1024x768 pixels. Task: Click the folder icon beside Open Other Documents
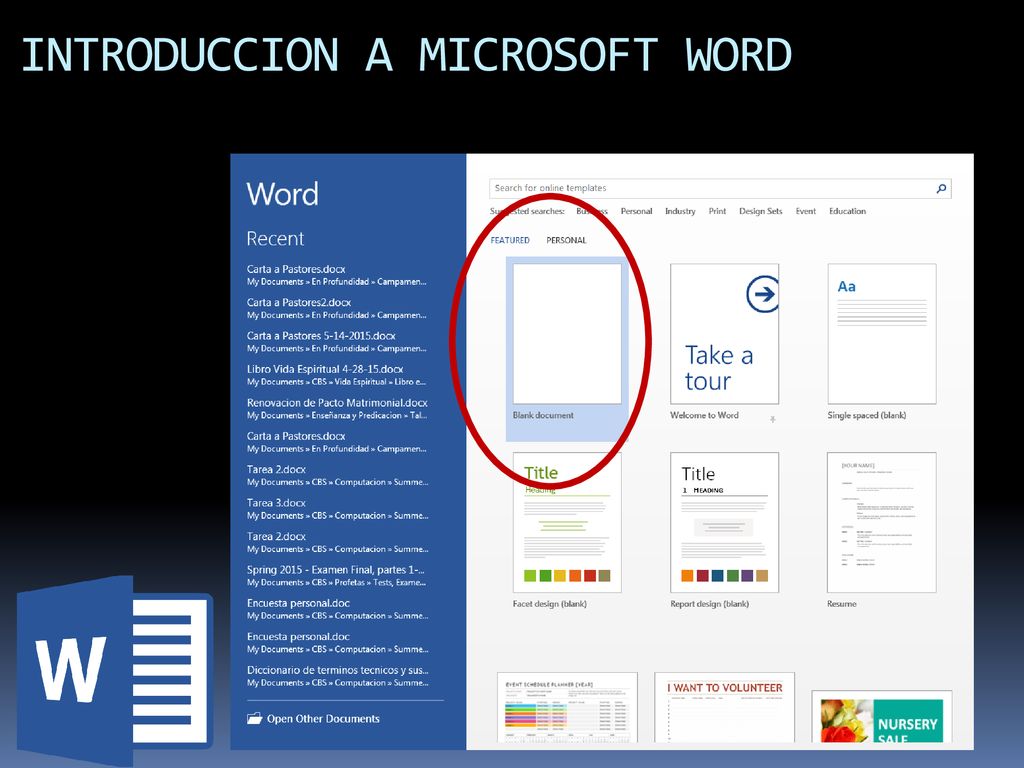[254, 718]
